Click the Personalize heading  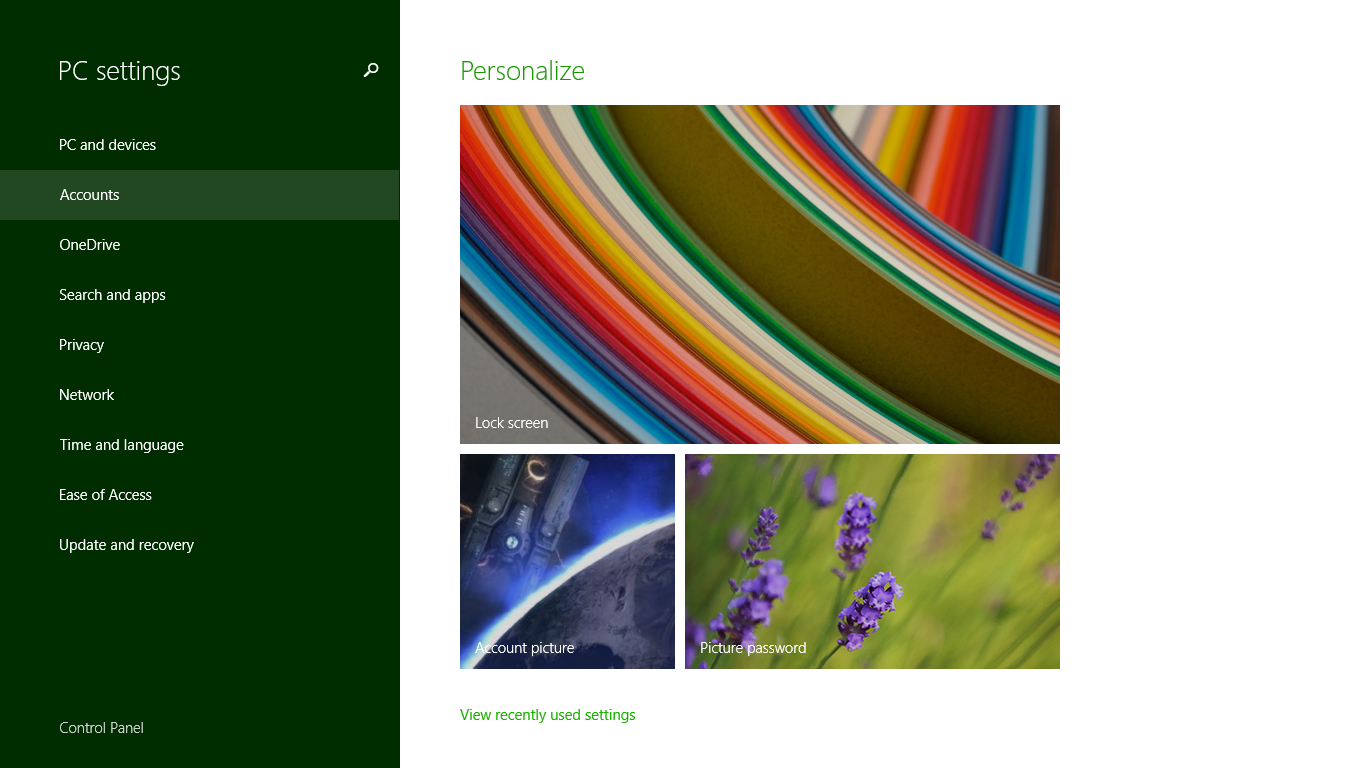click(522, 71)
